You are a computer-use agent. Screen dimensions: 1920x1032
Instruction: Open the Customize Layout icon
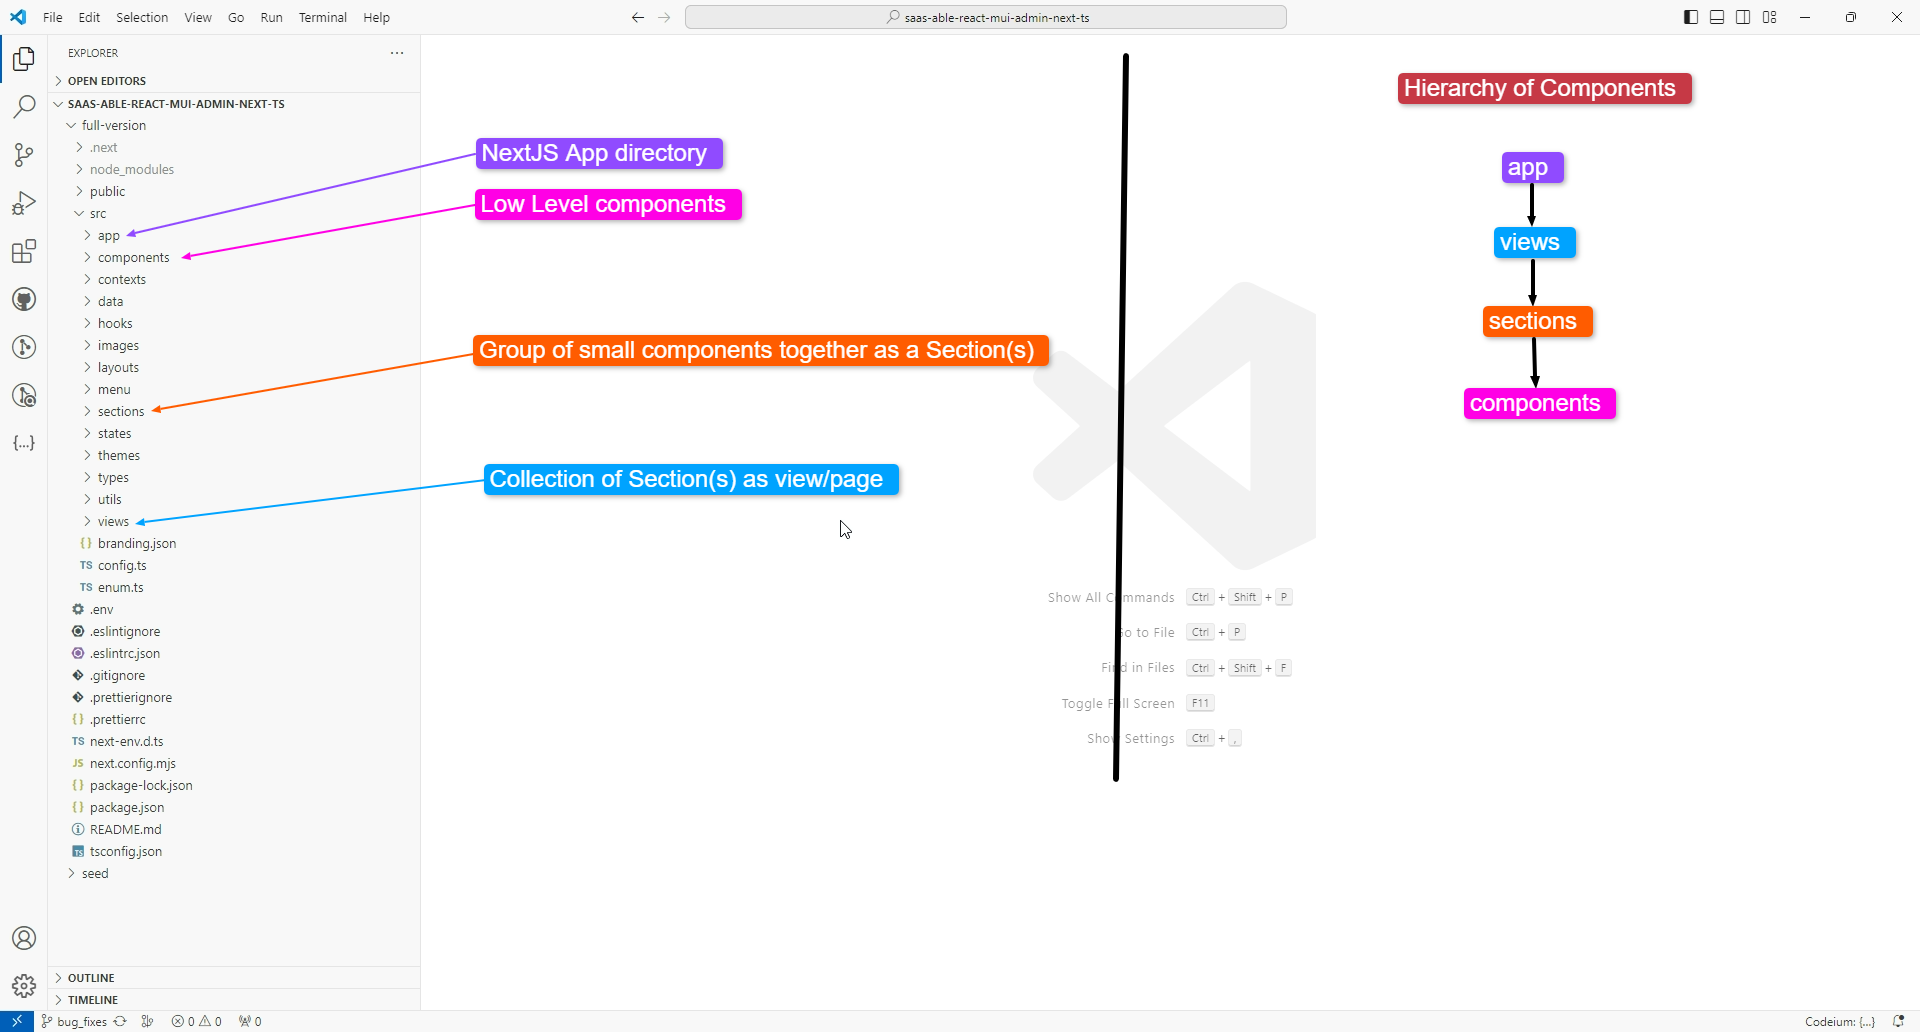(1770, 17)
